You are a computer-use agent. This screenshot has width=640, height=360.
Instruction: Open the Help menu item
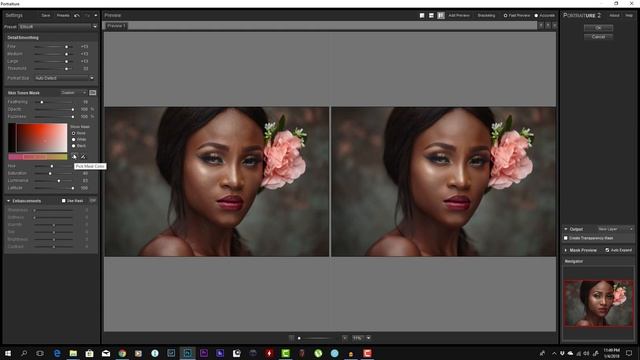pos(629,16)
